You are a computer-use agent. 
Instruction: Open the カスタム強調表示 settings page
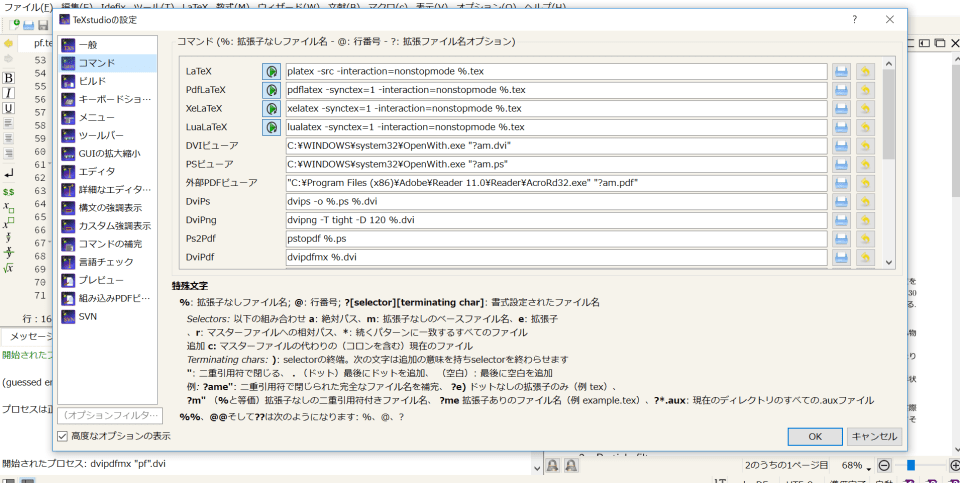(x=108, y=226)
